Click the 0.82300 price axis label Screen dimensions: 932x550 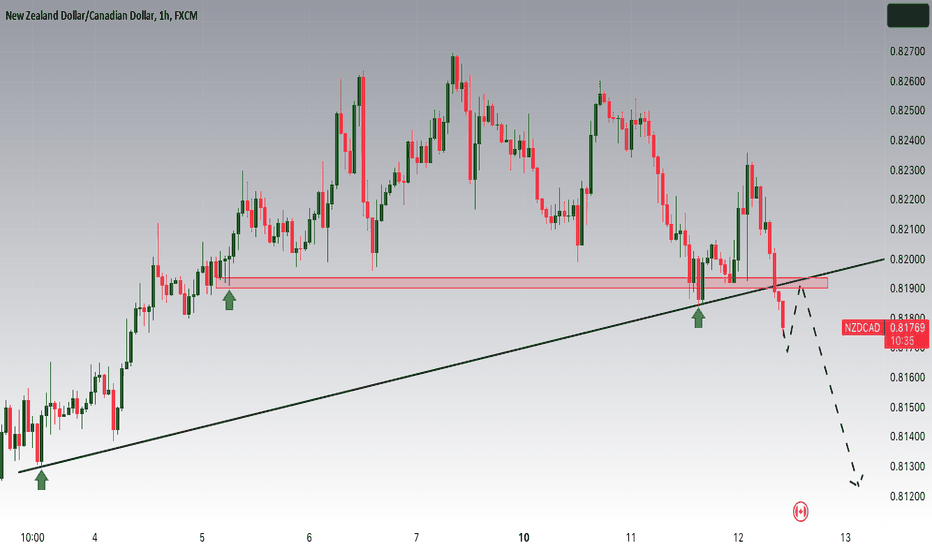[907, 171]
